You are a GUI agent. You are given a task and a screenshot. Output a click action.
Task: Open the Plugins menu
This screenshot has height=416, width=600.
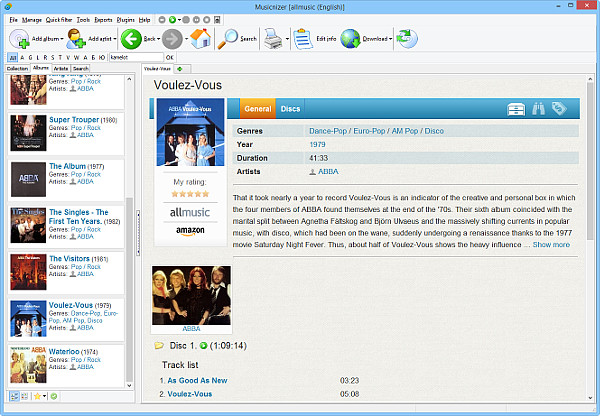tap(126, 20)
